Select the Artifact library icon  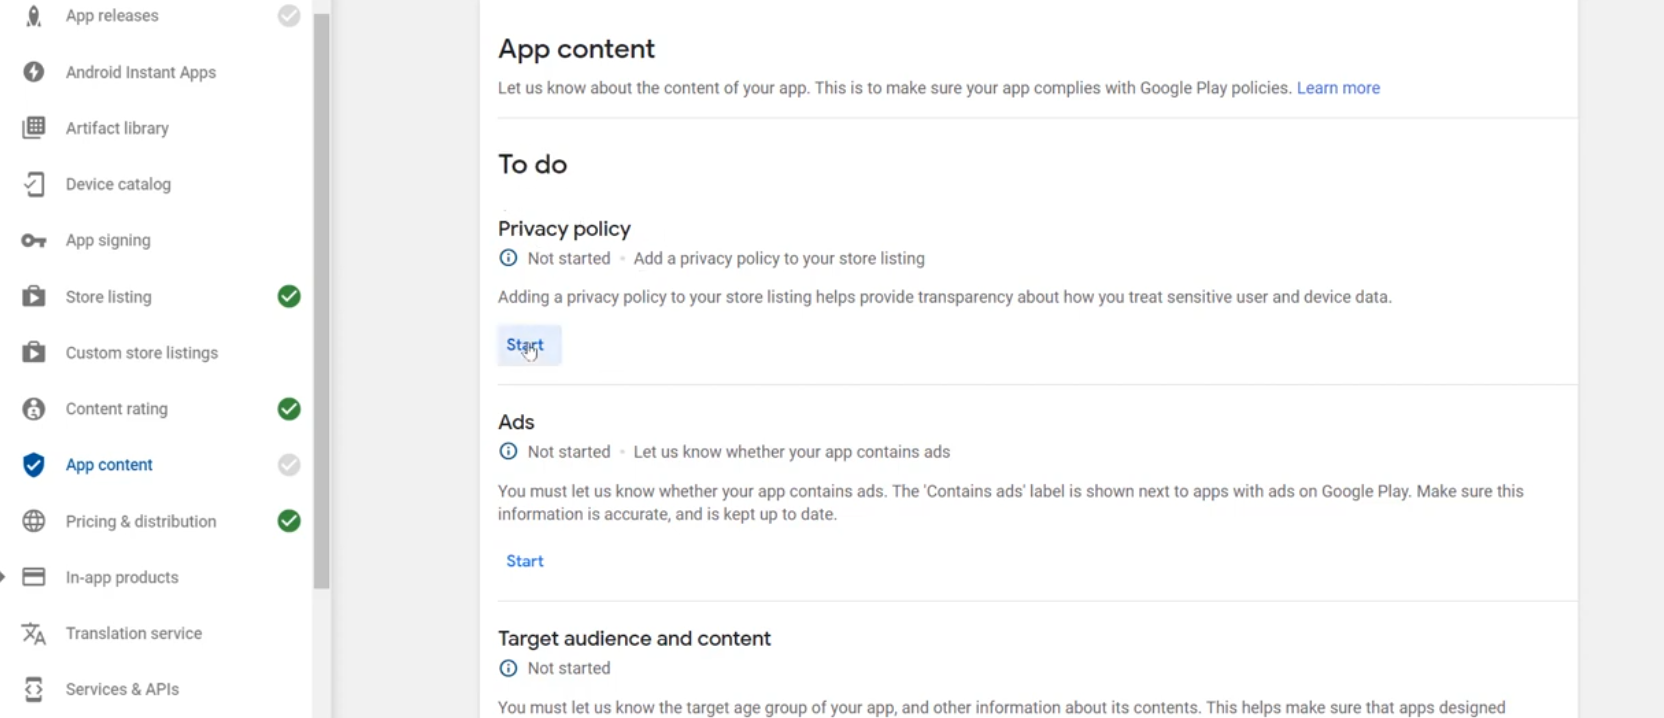pos(34,128)
